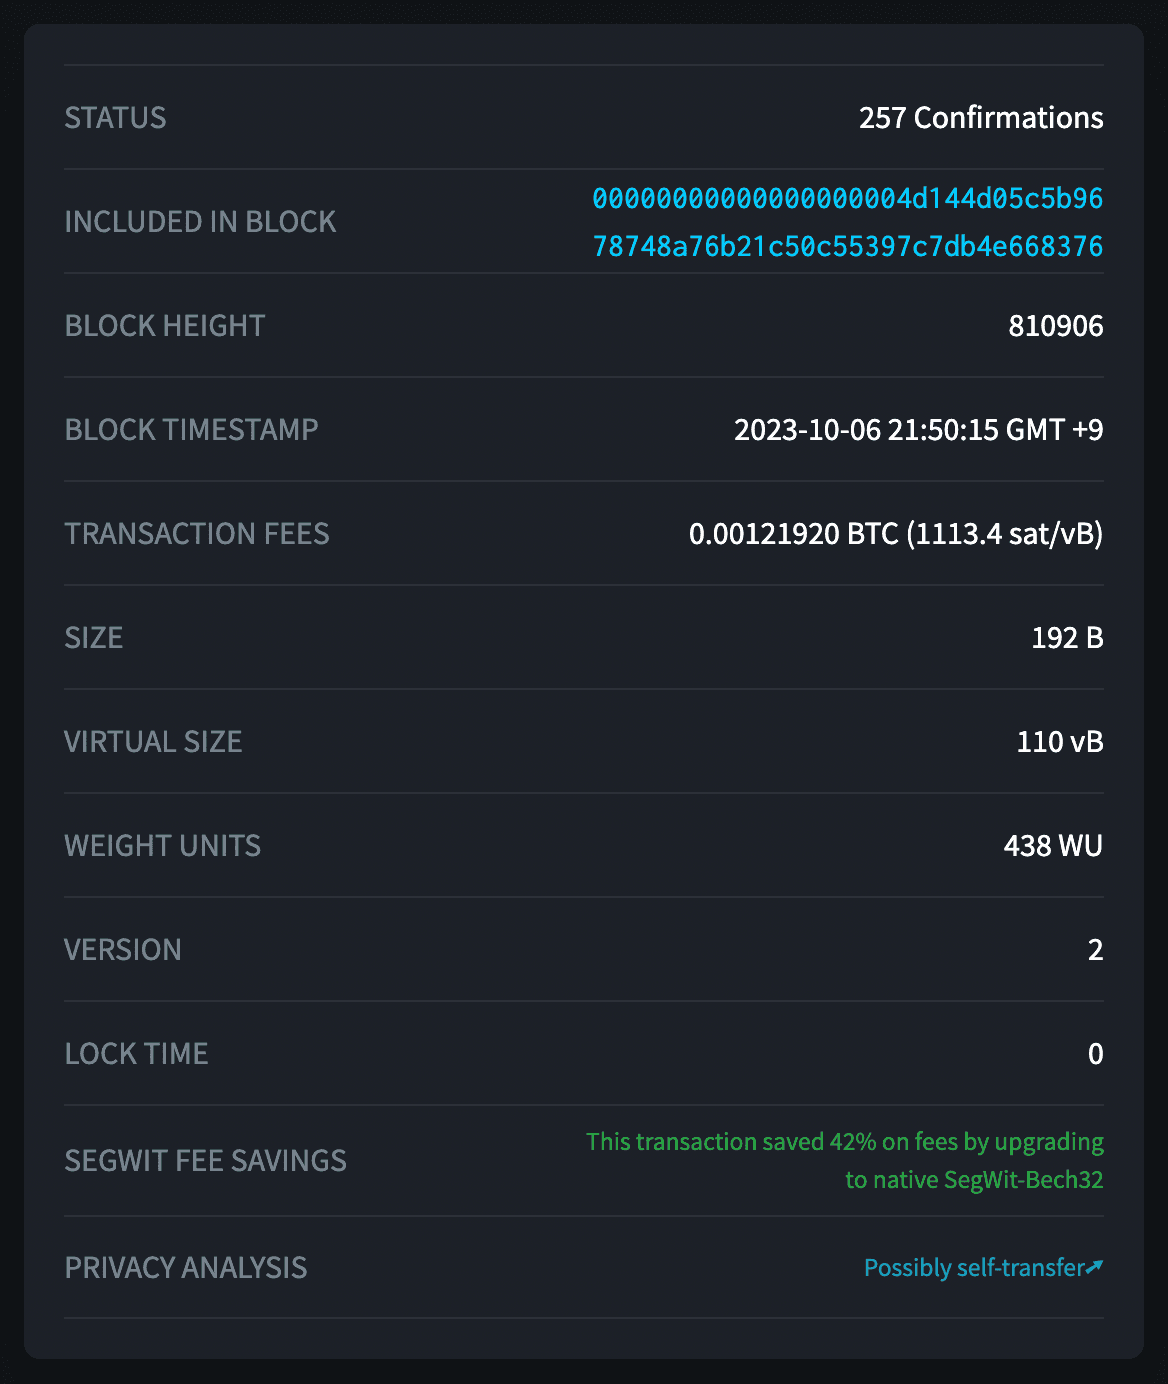Click the SEGWIT FEE SAVINGS label
Screen dimensions: 1168x1384
point(206,1161)
